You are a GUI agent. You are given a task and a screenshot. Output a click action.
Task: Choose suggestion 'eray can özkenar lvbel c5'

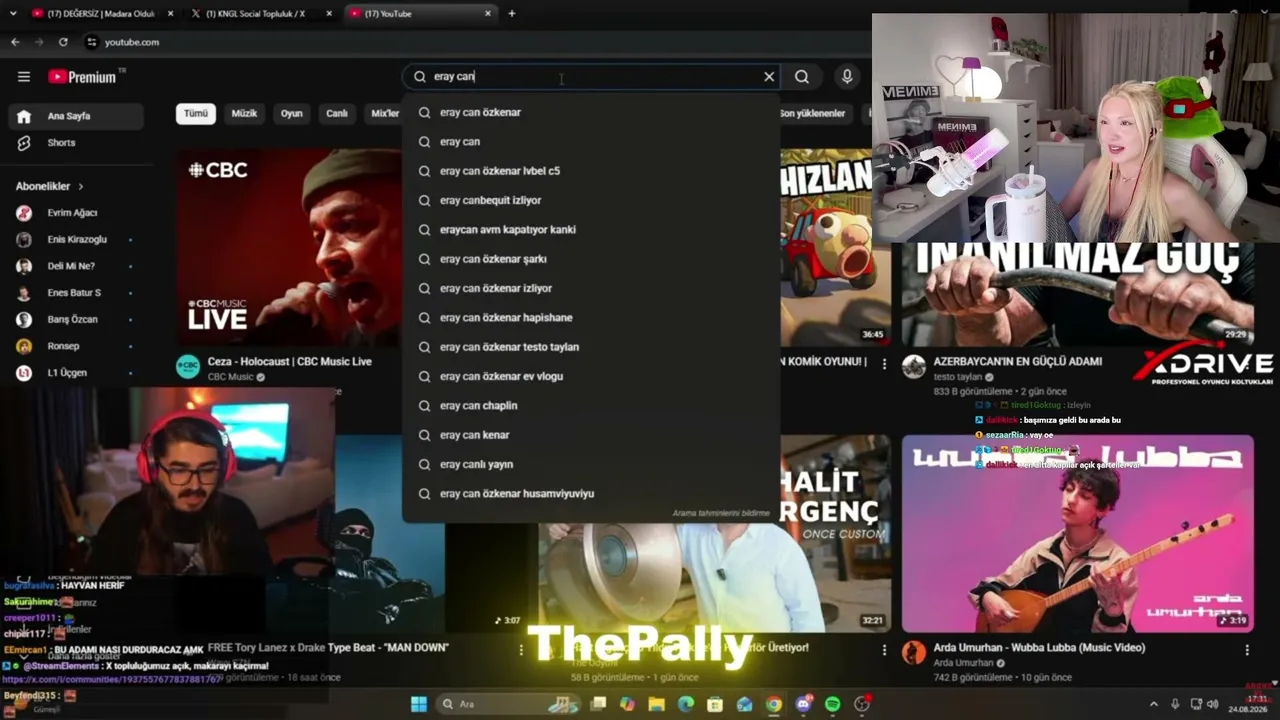click(x=591, y=171)
